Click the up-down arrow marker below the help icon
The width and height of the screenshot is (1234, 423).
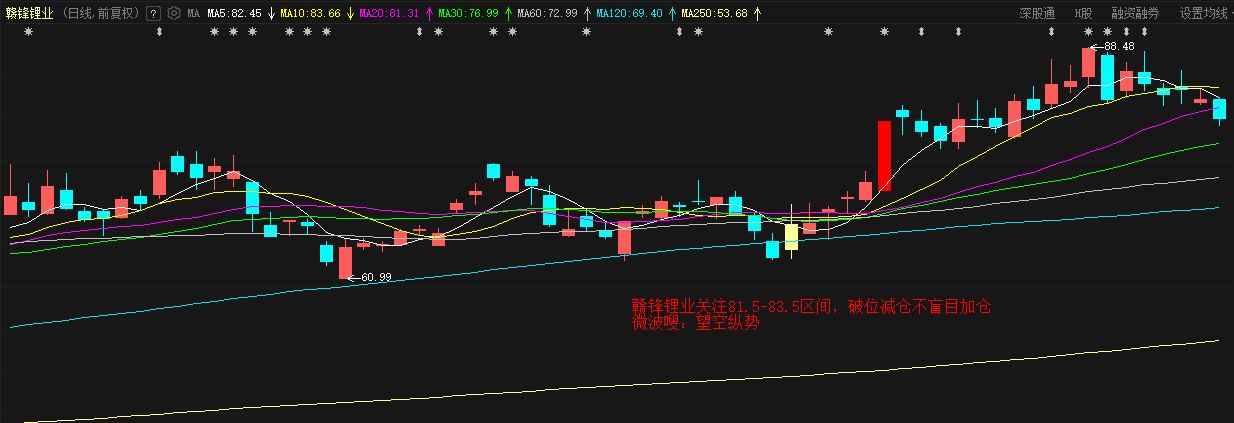159,33
